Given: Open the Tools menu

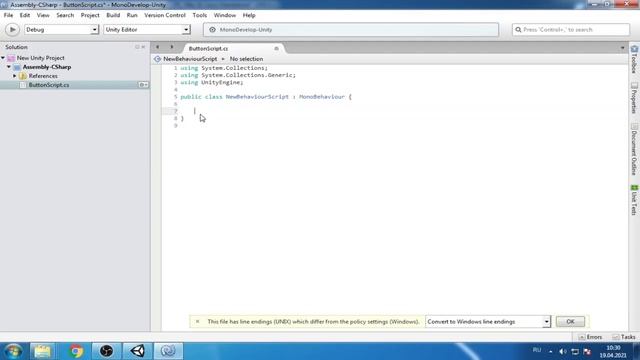Looking at the screenshot, I should click(200, 15).
